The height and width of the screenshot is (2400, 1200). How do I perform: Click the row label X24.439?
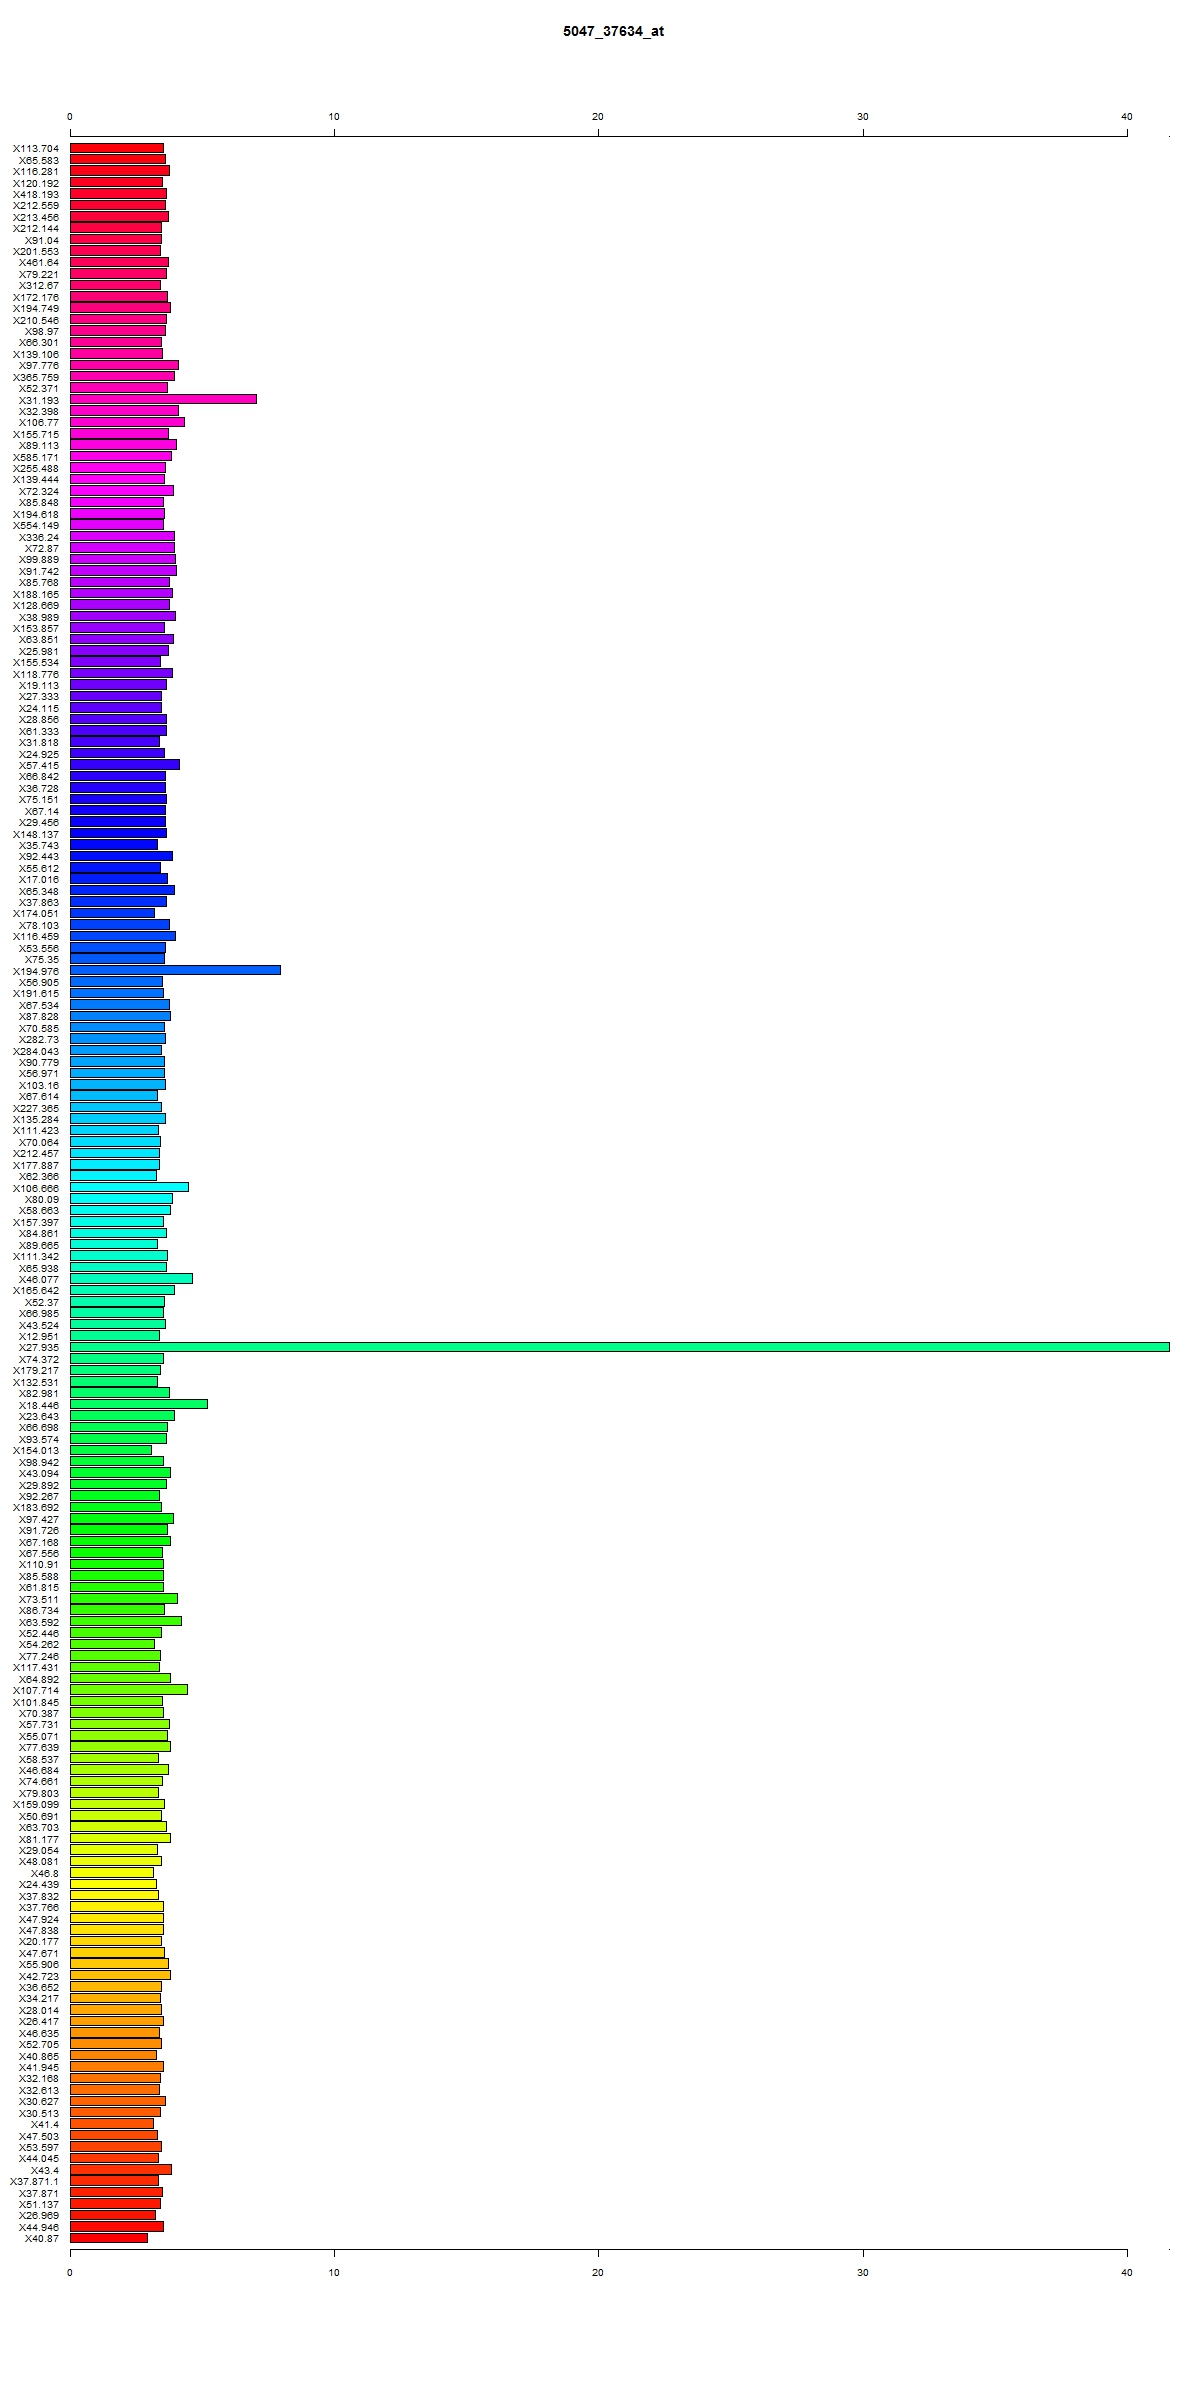tap(39, 1885)
